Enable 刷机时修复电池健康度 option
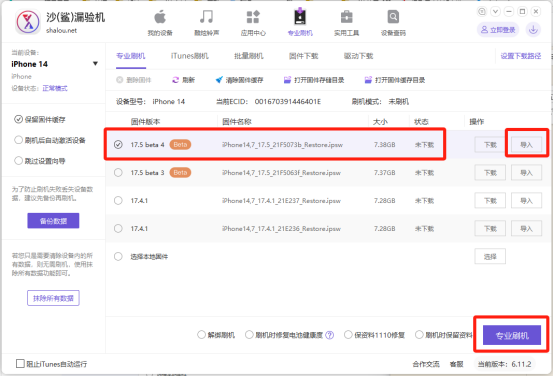Image resolution: width=553 pixels, height=377 pixels. (x=249, y=335)
